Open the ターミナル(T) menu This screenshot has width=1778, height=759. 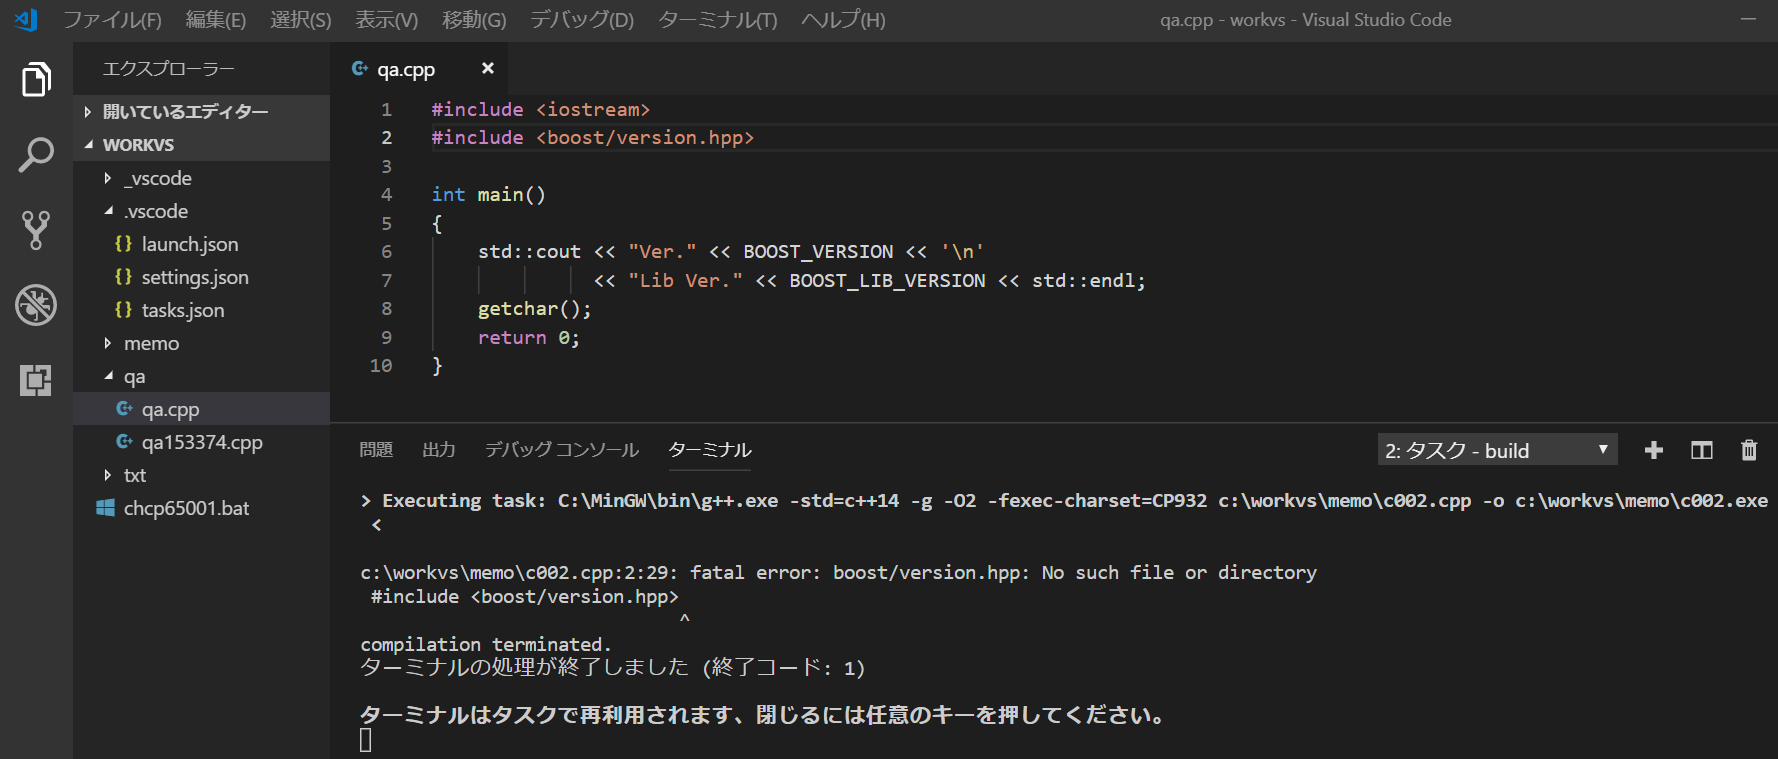point(718,20)
